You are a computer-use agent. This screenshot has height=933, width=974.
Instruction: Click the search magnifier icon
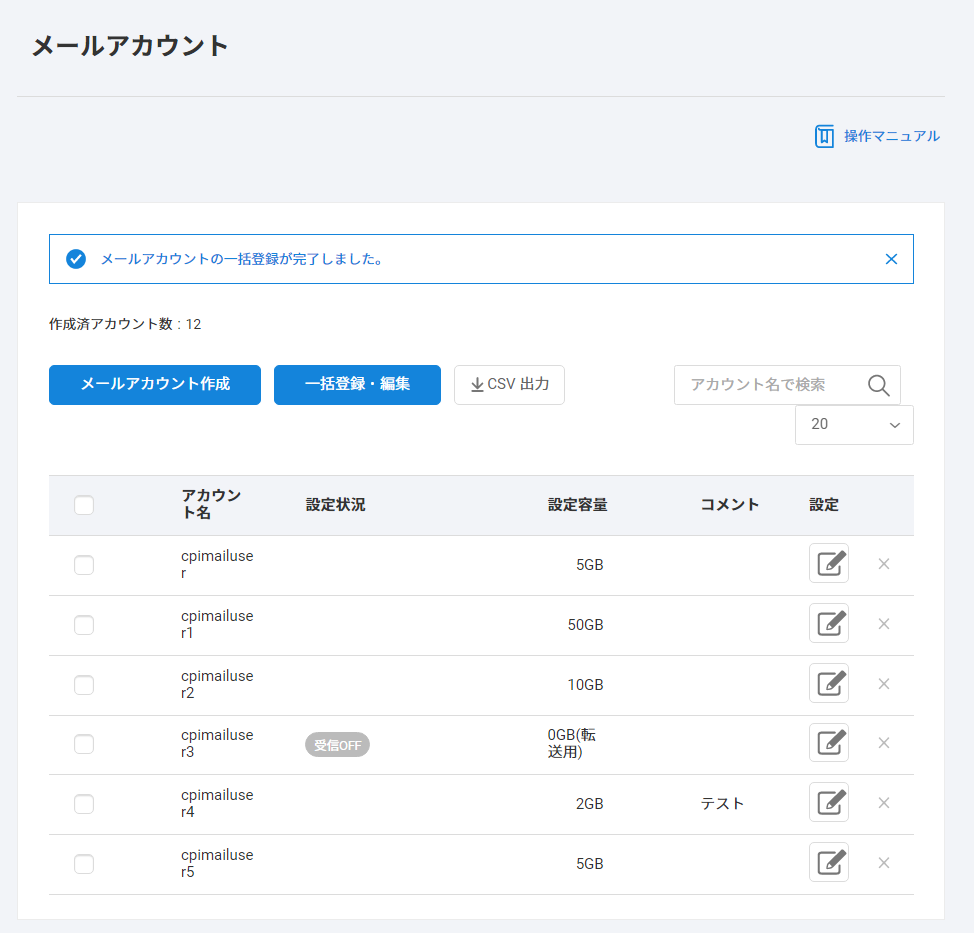[x=878, y=386]
